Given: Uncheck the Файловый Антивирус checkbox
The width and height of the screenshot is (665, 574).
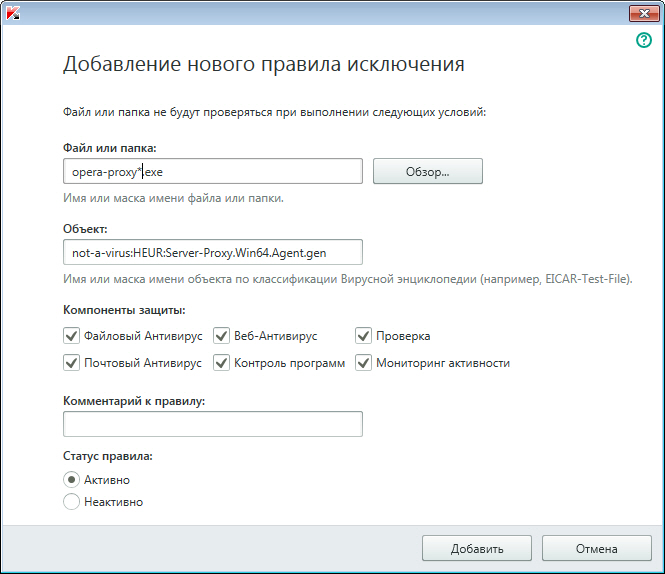Looking at the screenshot, I should coord(71,336).
